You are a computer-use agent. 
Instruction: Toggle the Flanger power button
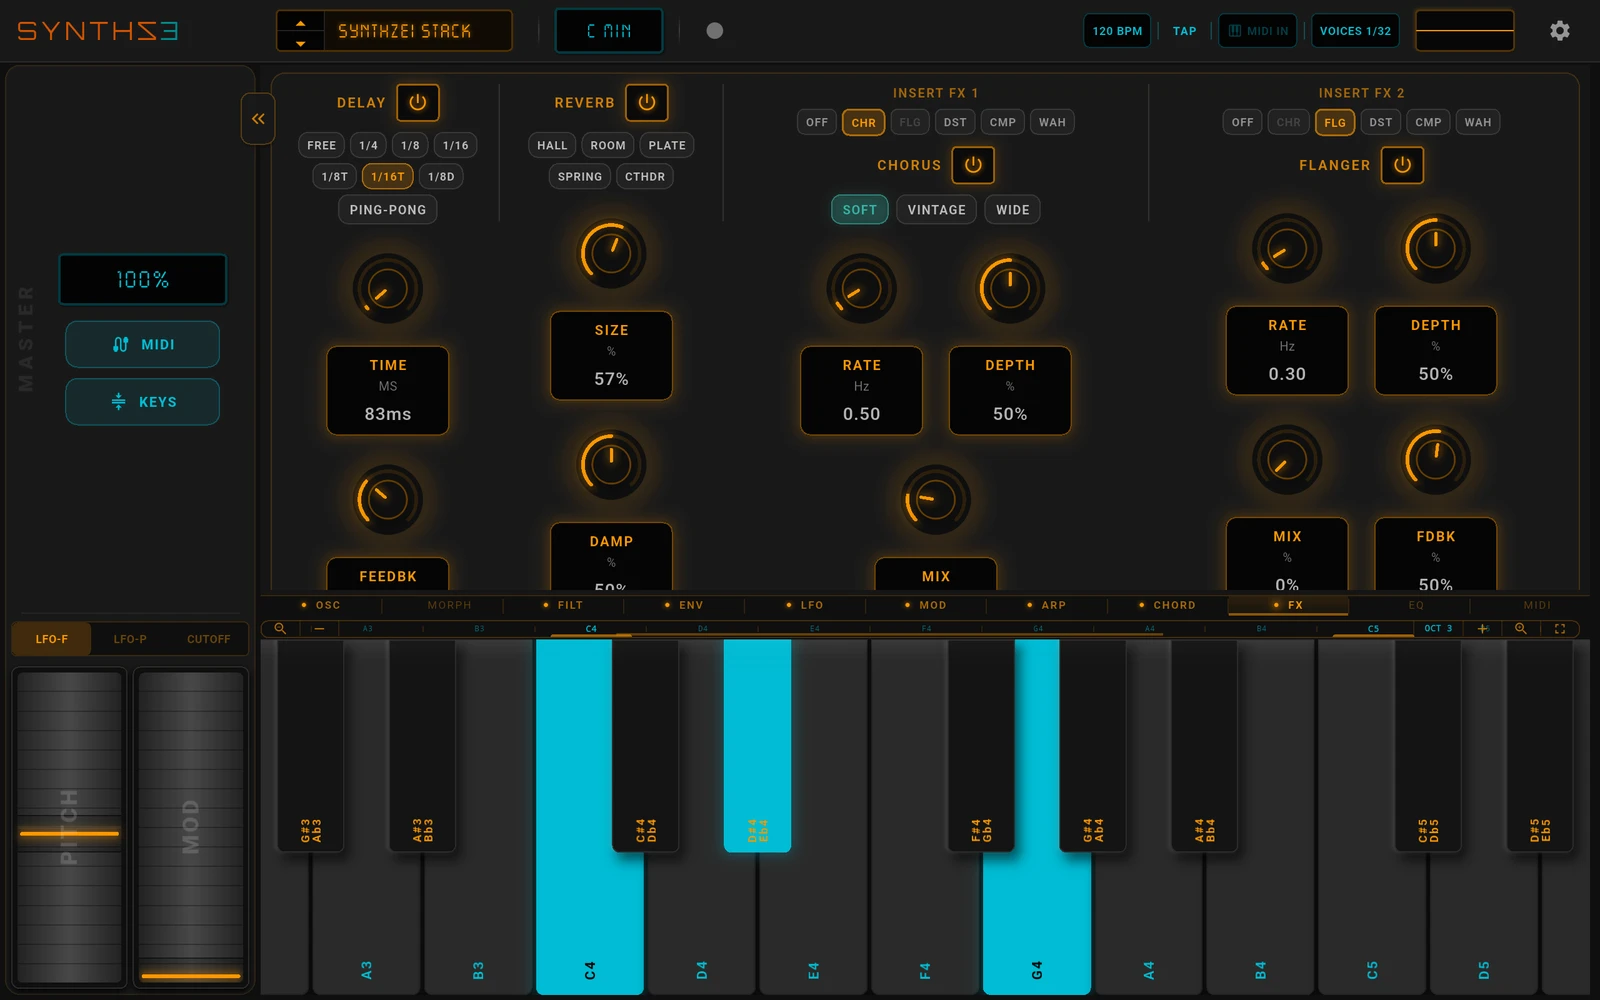coord(1402,165)
